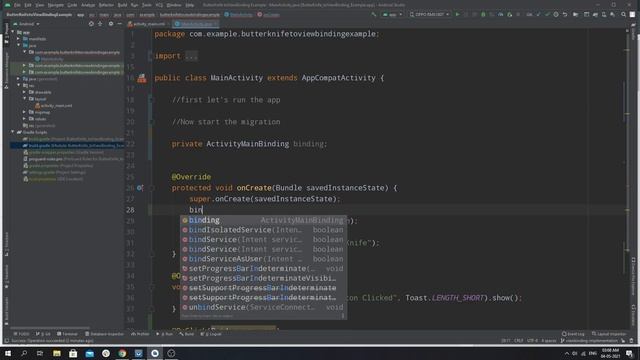The height and width of the screenshot is (360, 640).
Task: Open the Layout Inspector panel
Action: [x=609, y=334]
